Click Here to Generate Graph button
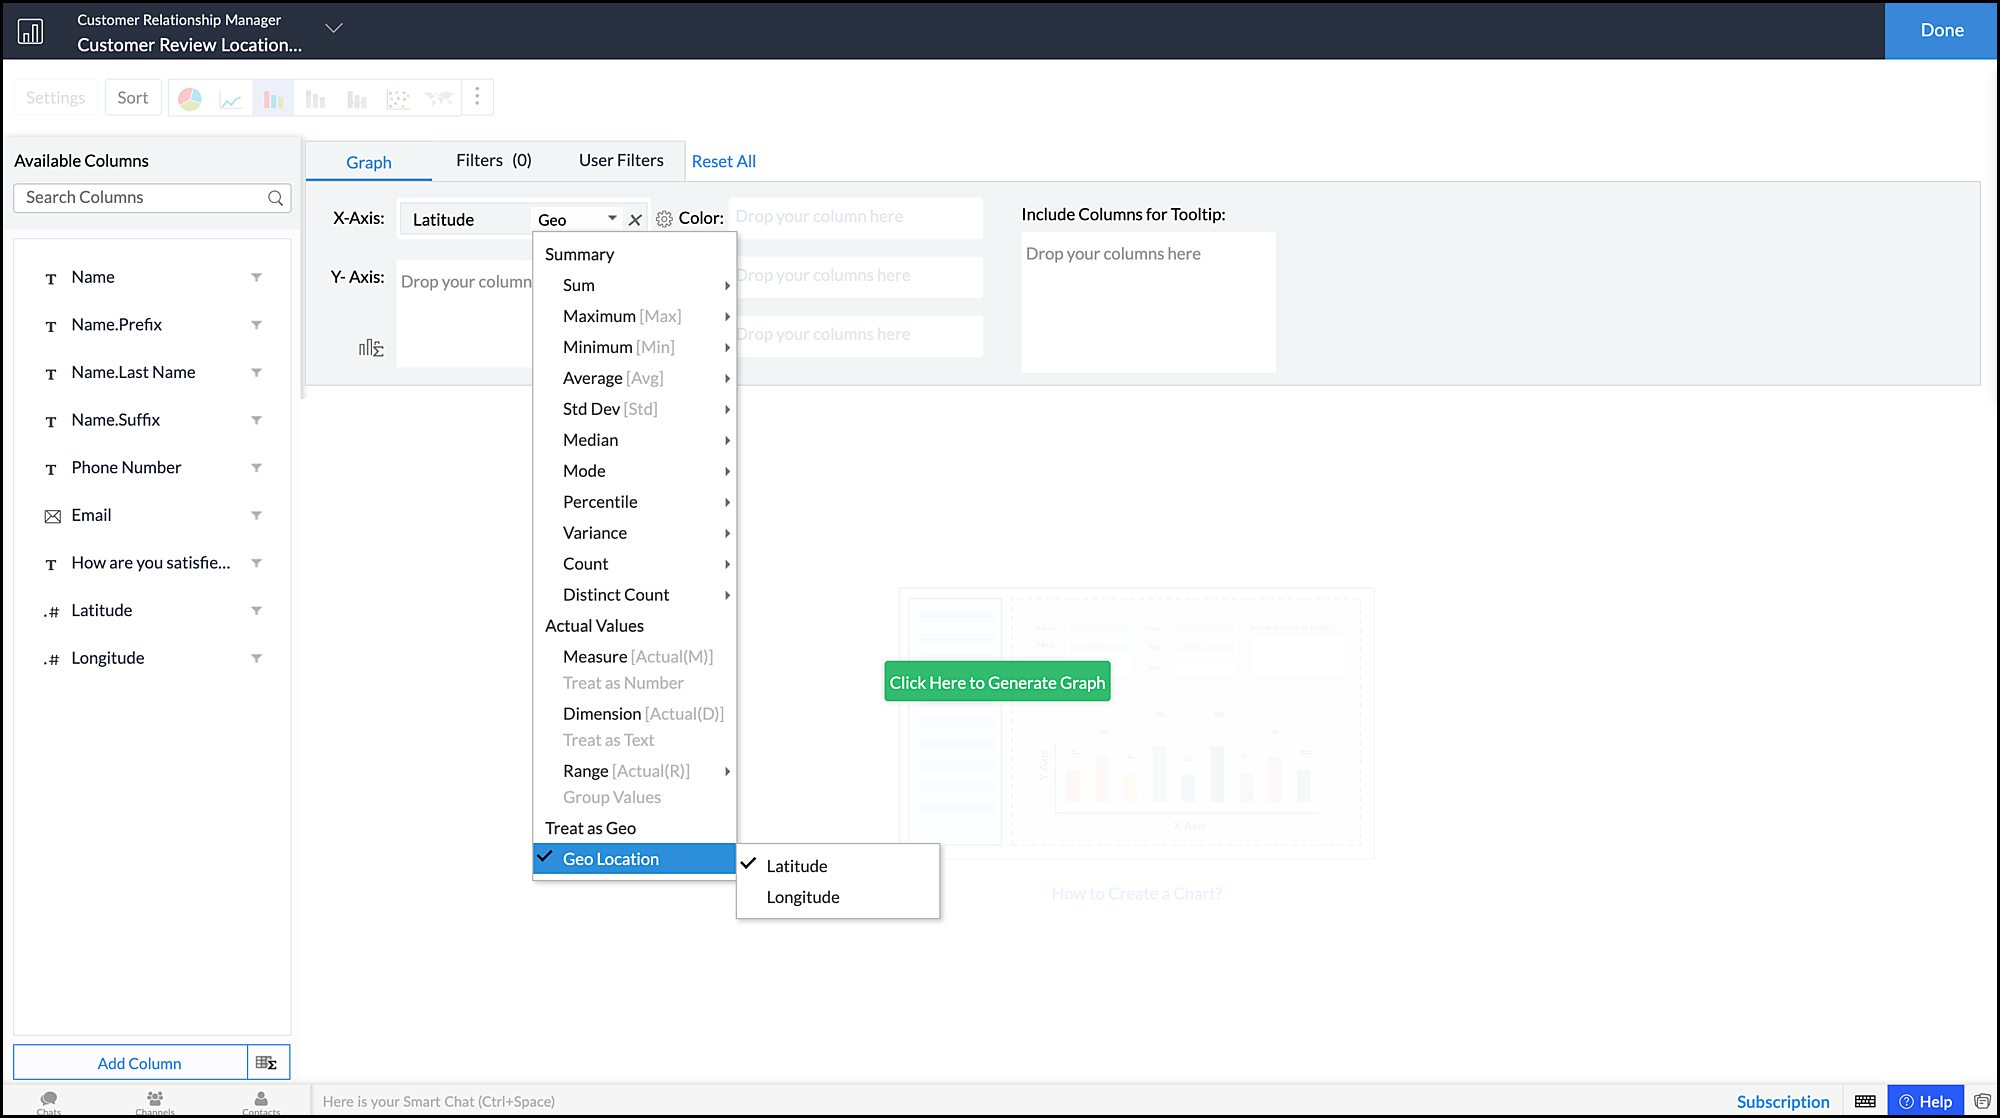Viewport: 2000px width, 1118px height. (997, 682)
